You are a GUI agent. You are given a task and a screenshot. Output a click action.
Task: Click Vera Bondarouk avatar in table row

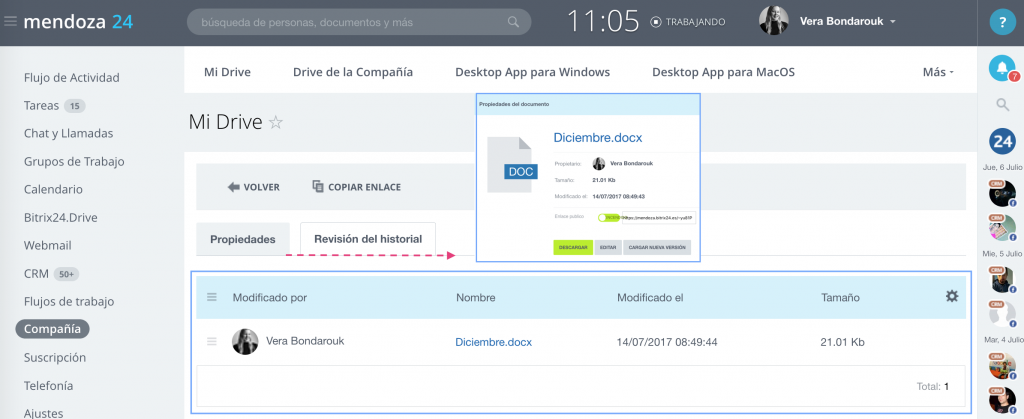pos(245,342)
